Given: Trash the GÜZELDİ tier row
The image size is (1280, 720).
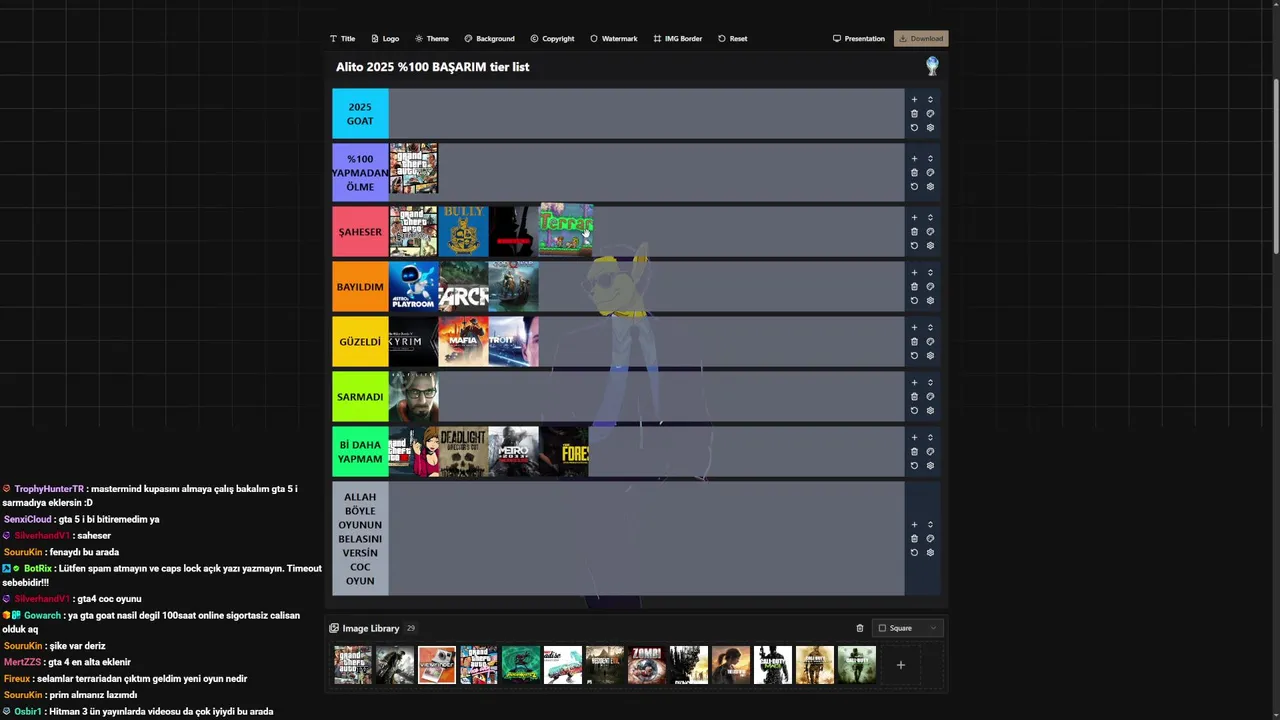Looking at the screenshot, I should coord(914,342).
